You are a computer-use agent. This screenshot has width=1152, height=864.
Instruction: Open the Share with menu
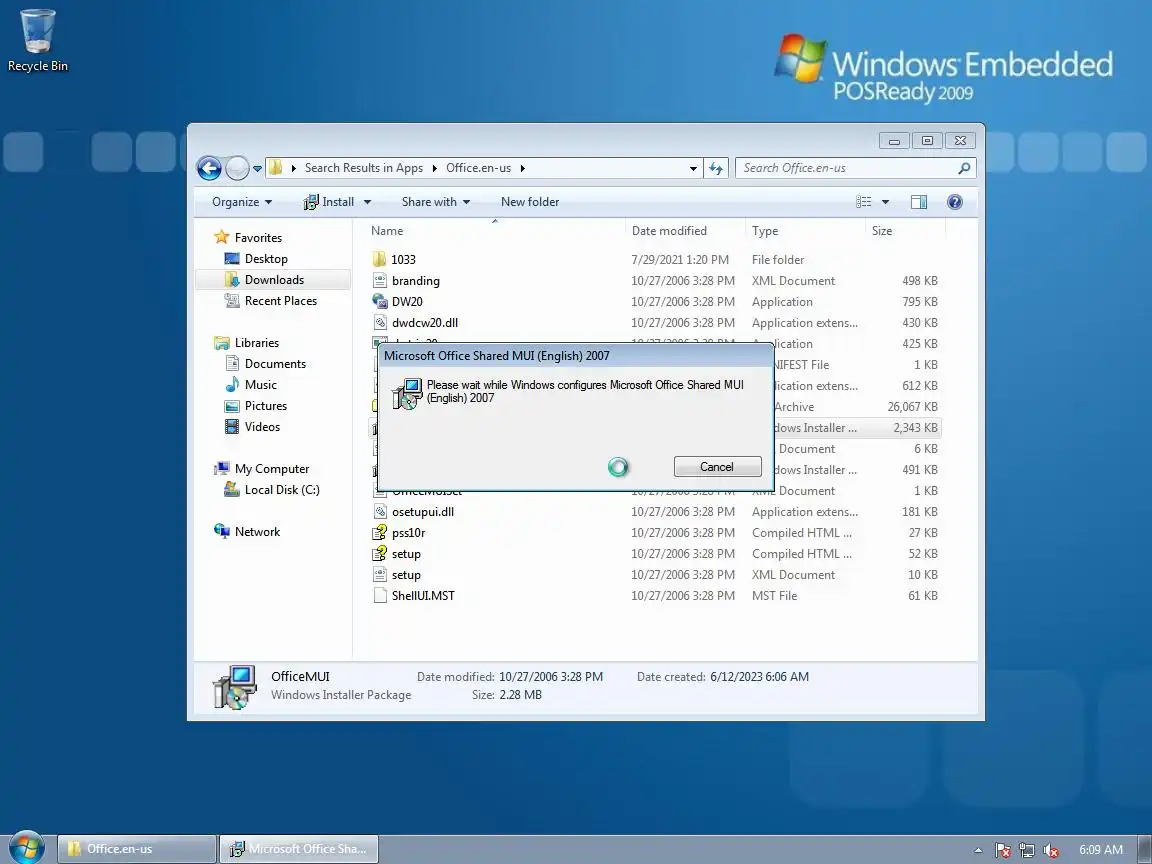click(436, 202)
